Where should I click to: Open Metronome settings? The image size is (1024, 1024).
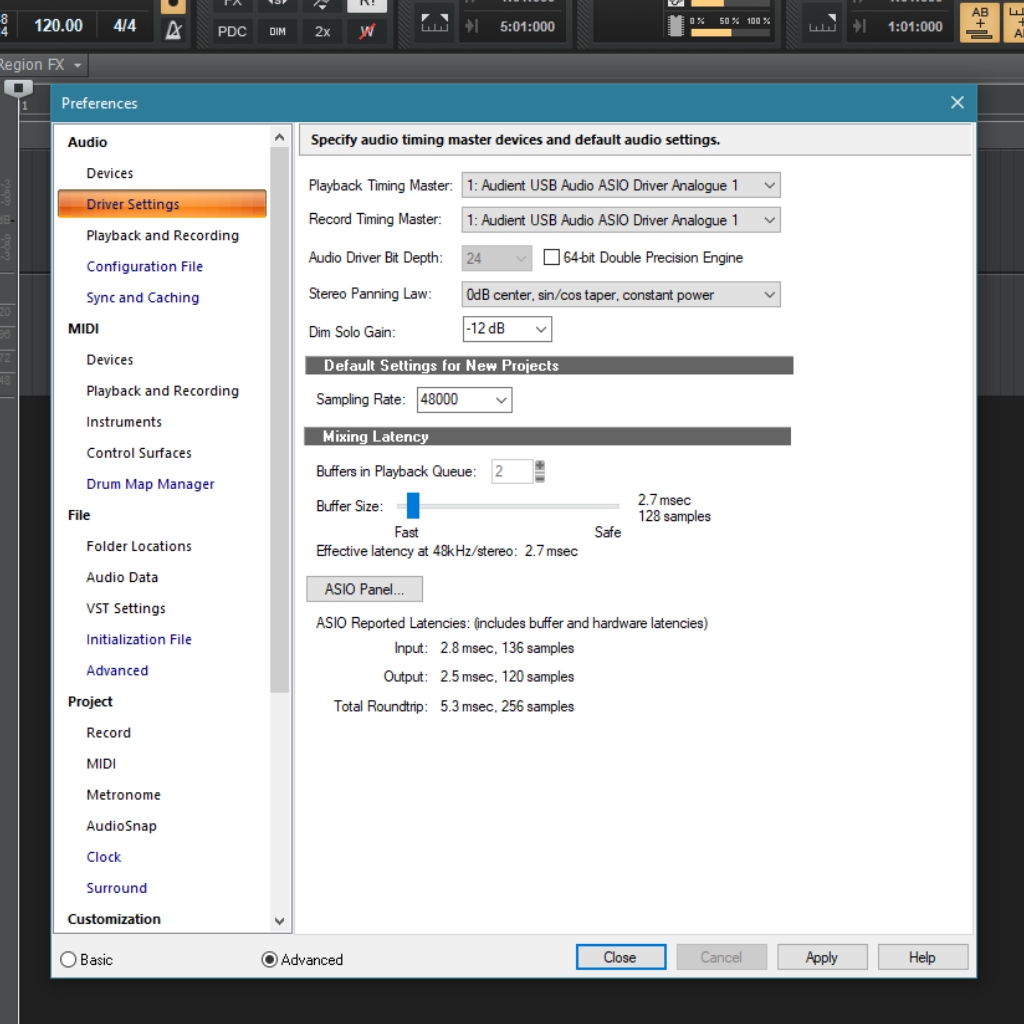[123, 795]
